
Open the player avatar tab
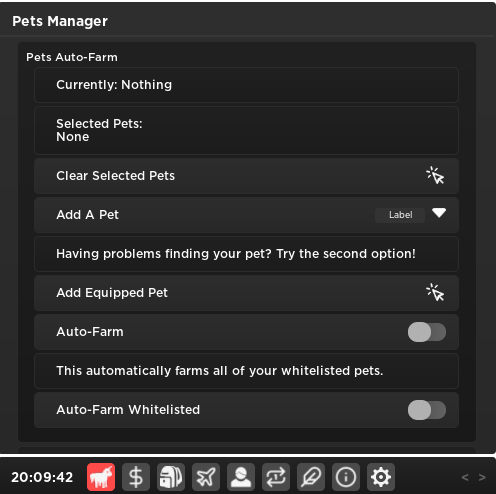pyautogui.click(x=241, y=477)
